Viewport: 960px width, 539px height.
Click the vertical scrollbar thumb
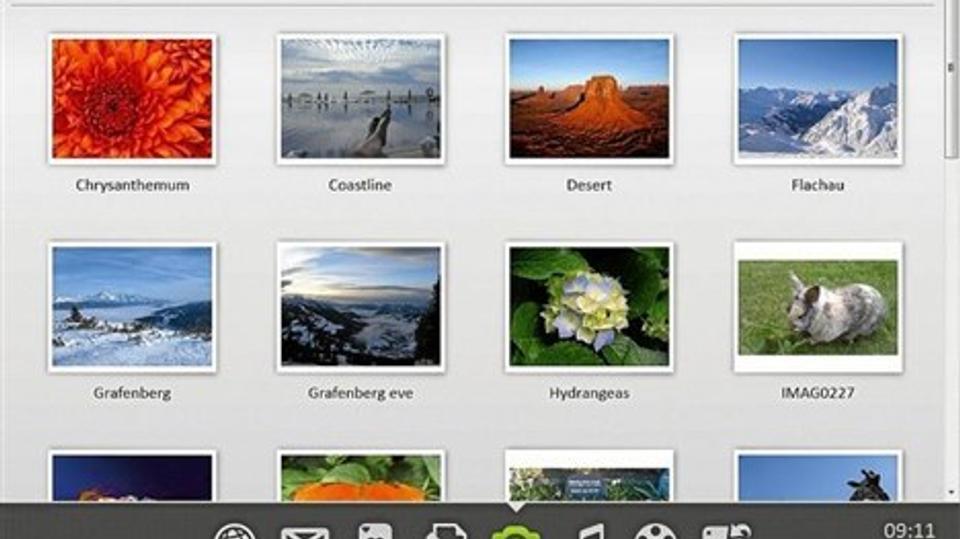(951, 80)
